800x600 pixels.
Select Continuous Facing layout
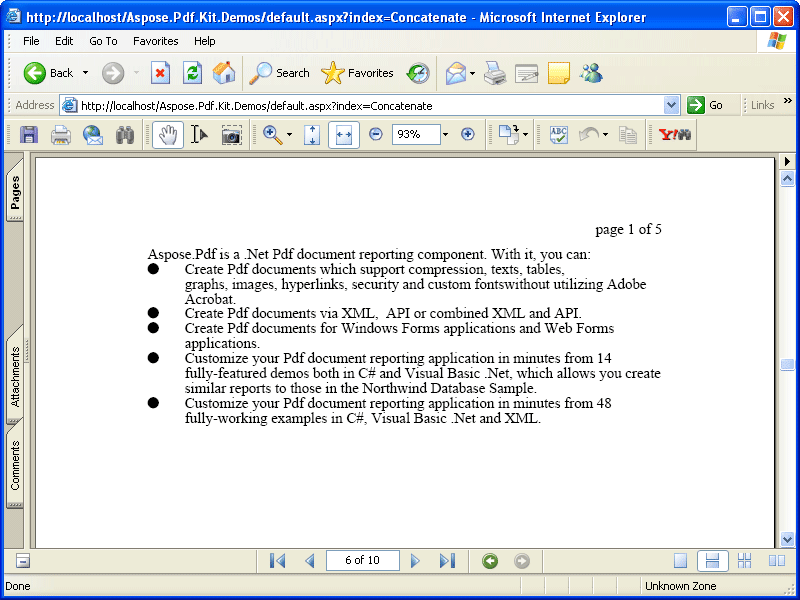click(744, 561)
